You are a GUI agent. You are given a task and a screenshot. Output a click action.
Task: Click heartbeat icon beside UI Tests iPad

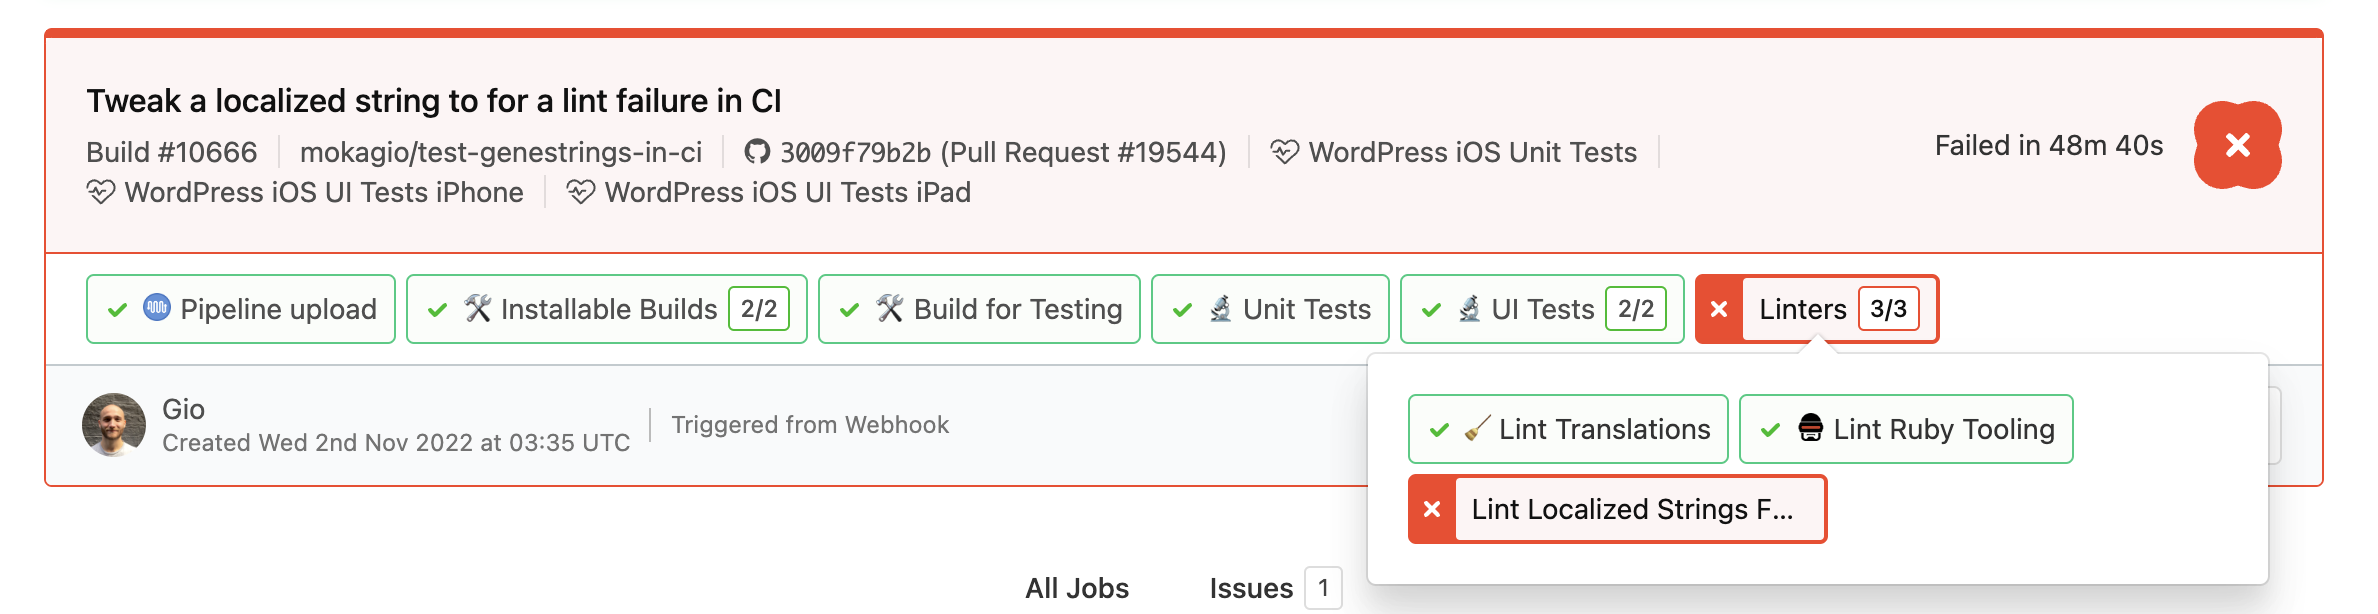tap(581, 192)
